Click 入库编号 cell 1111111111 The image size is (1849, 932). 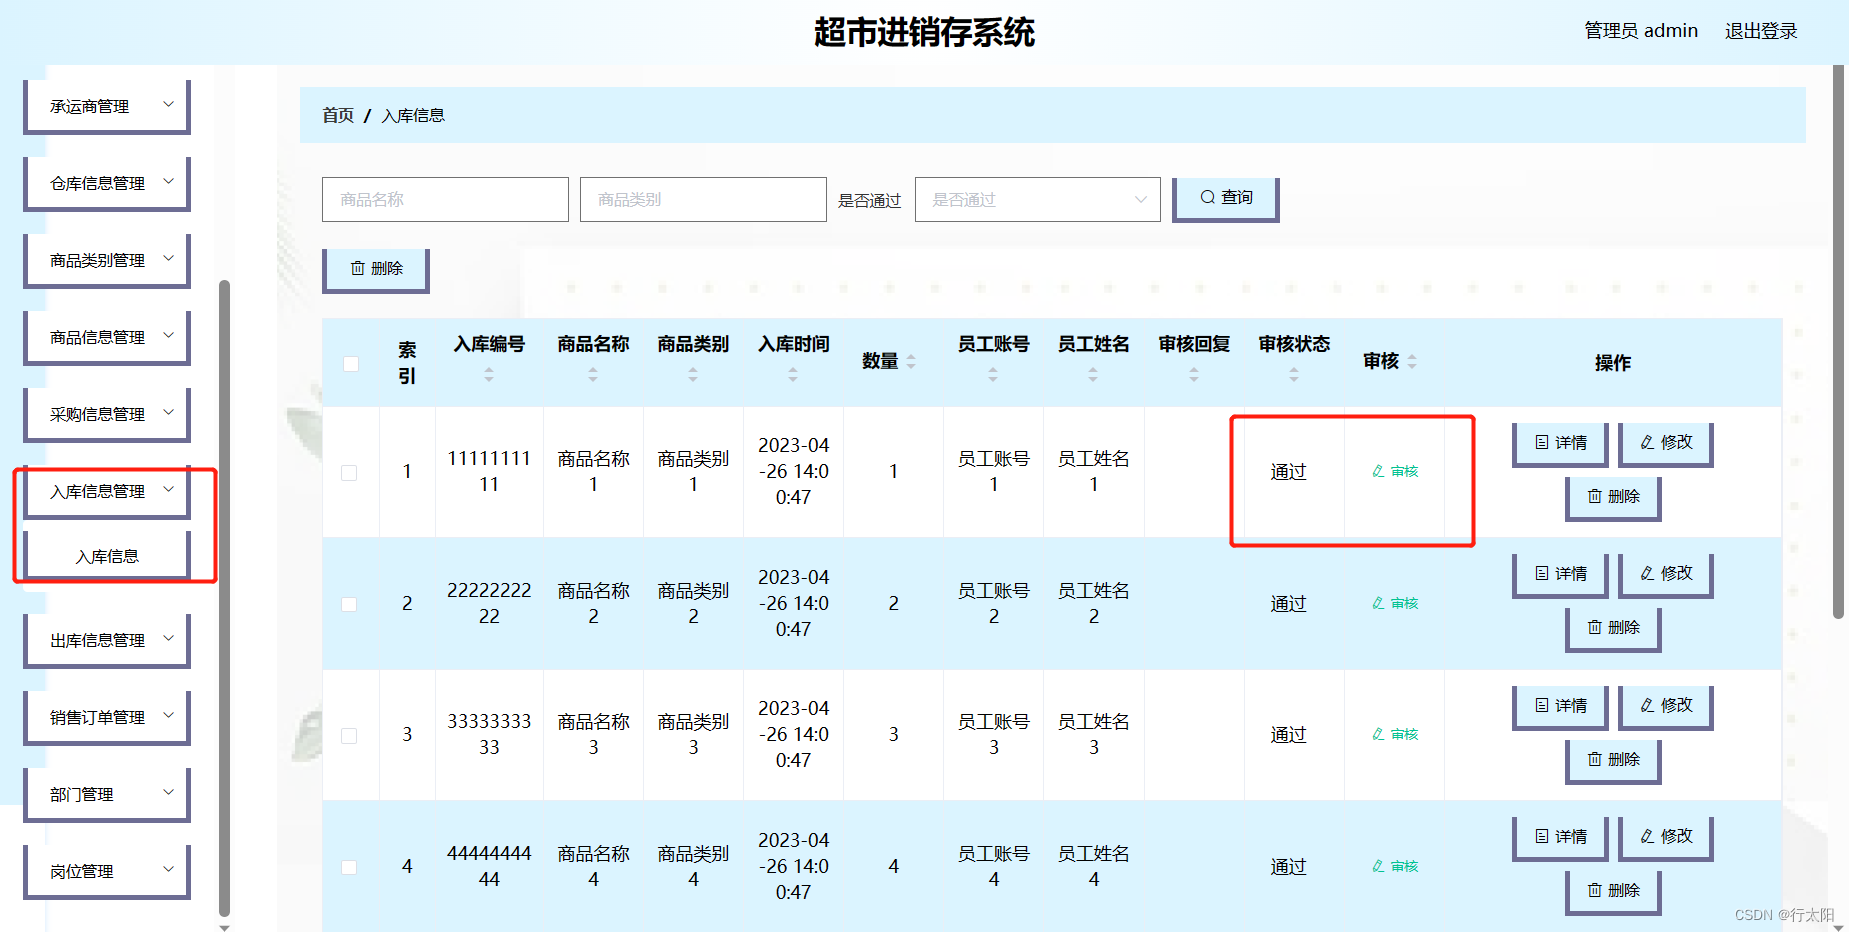489,471
